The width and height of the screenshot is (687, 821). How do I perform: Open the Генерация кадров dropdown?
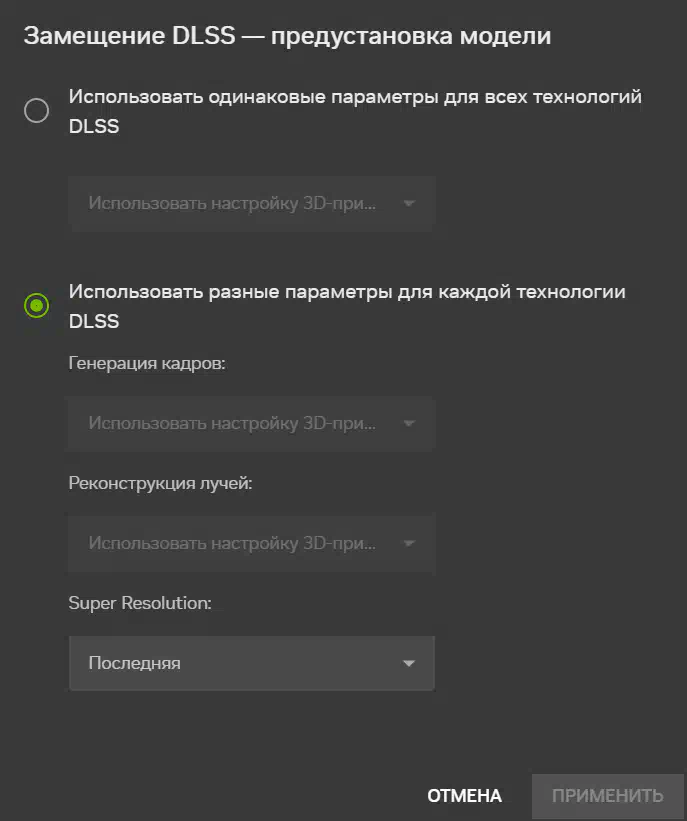pos(252,423)
